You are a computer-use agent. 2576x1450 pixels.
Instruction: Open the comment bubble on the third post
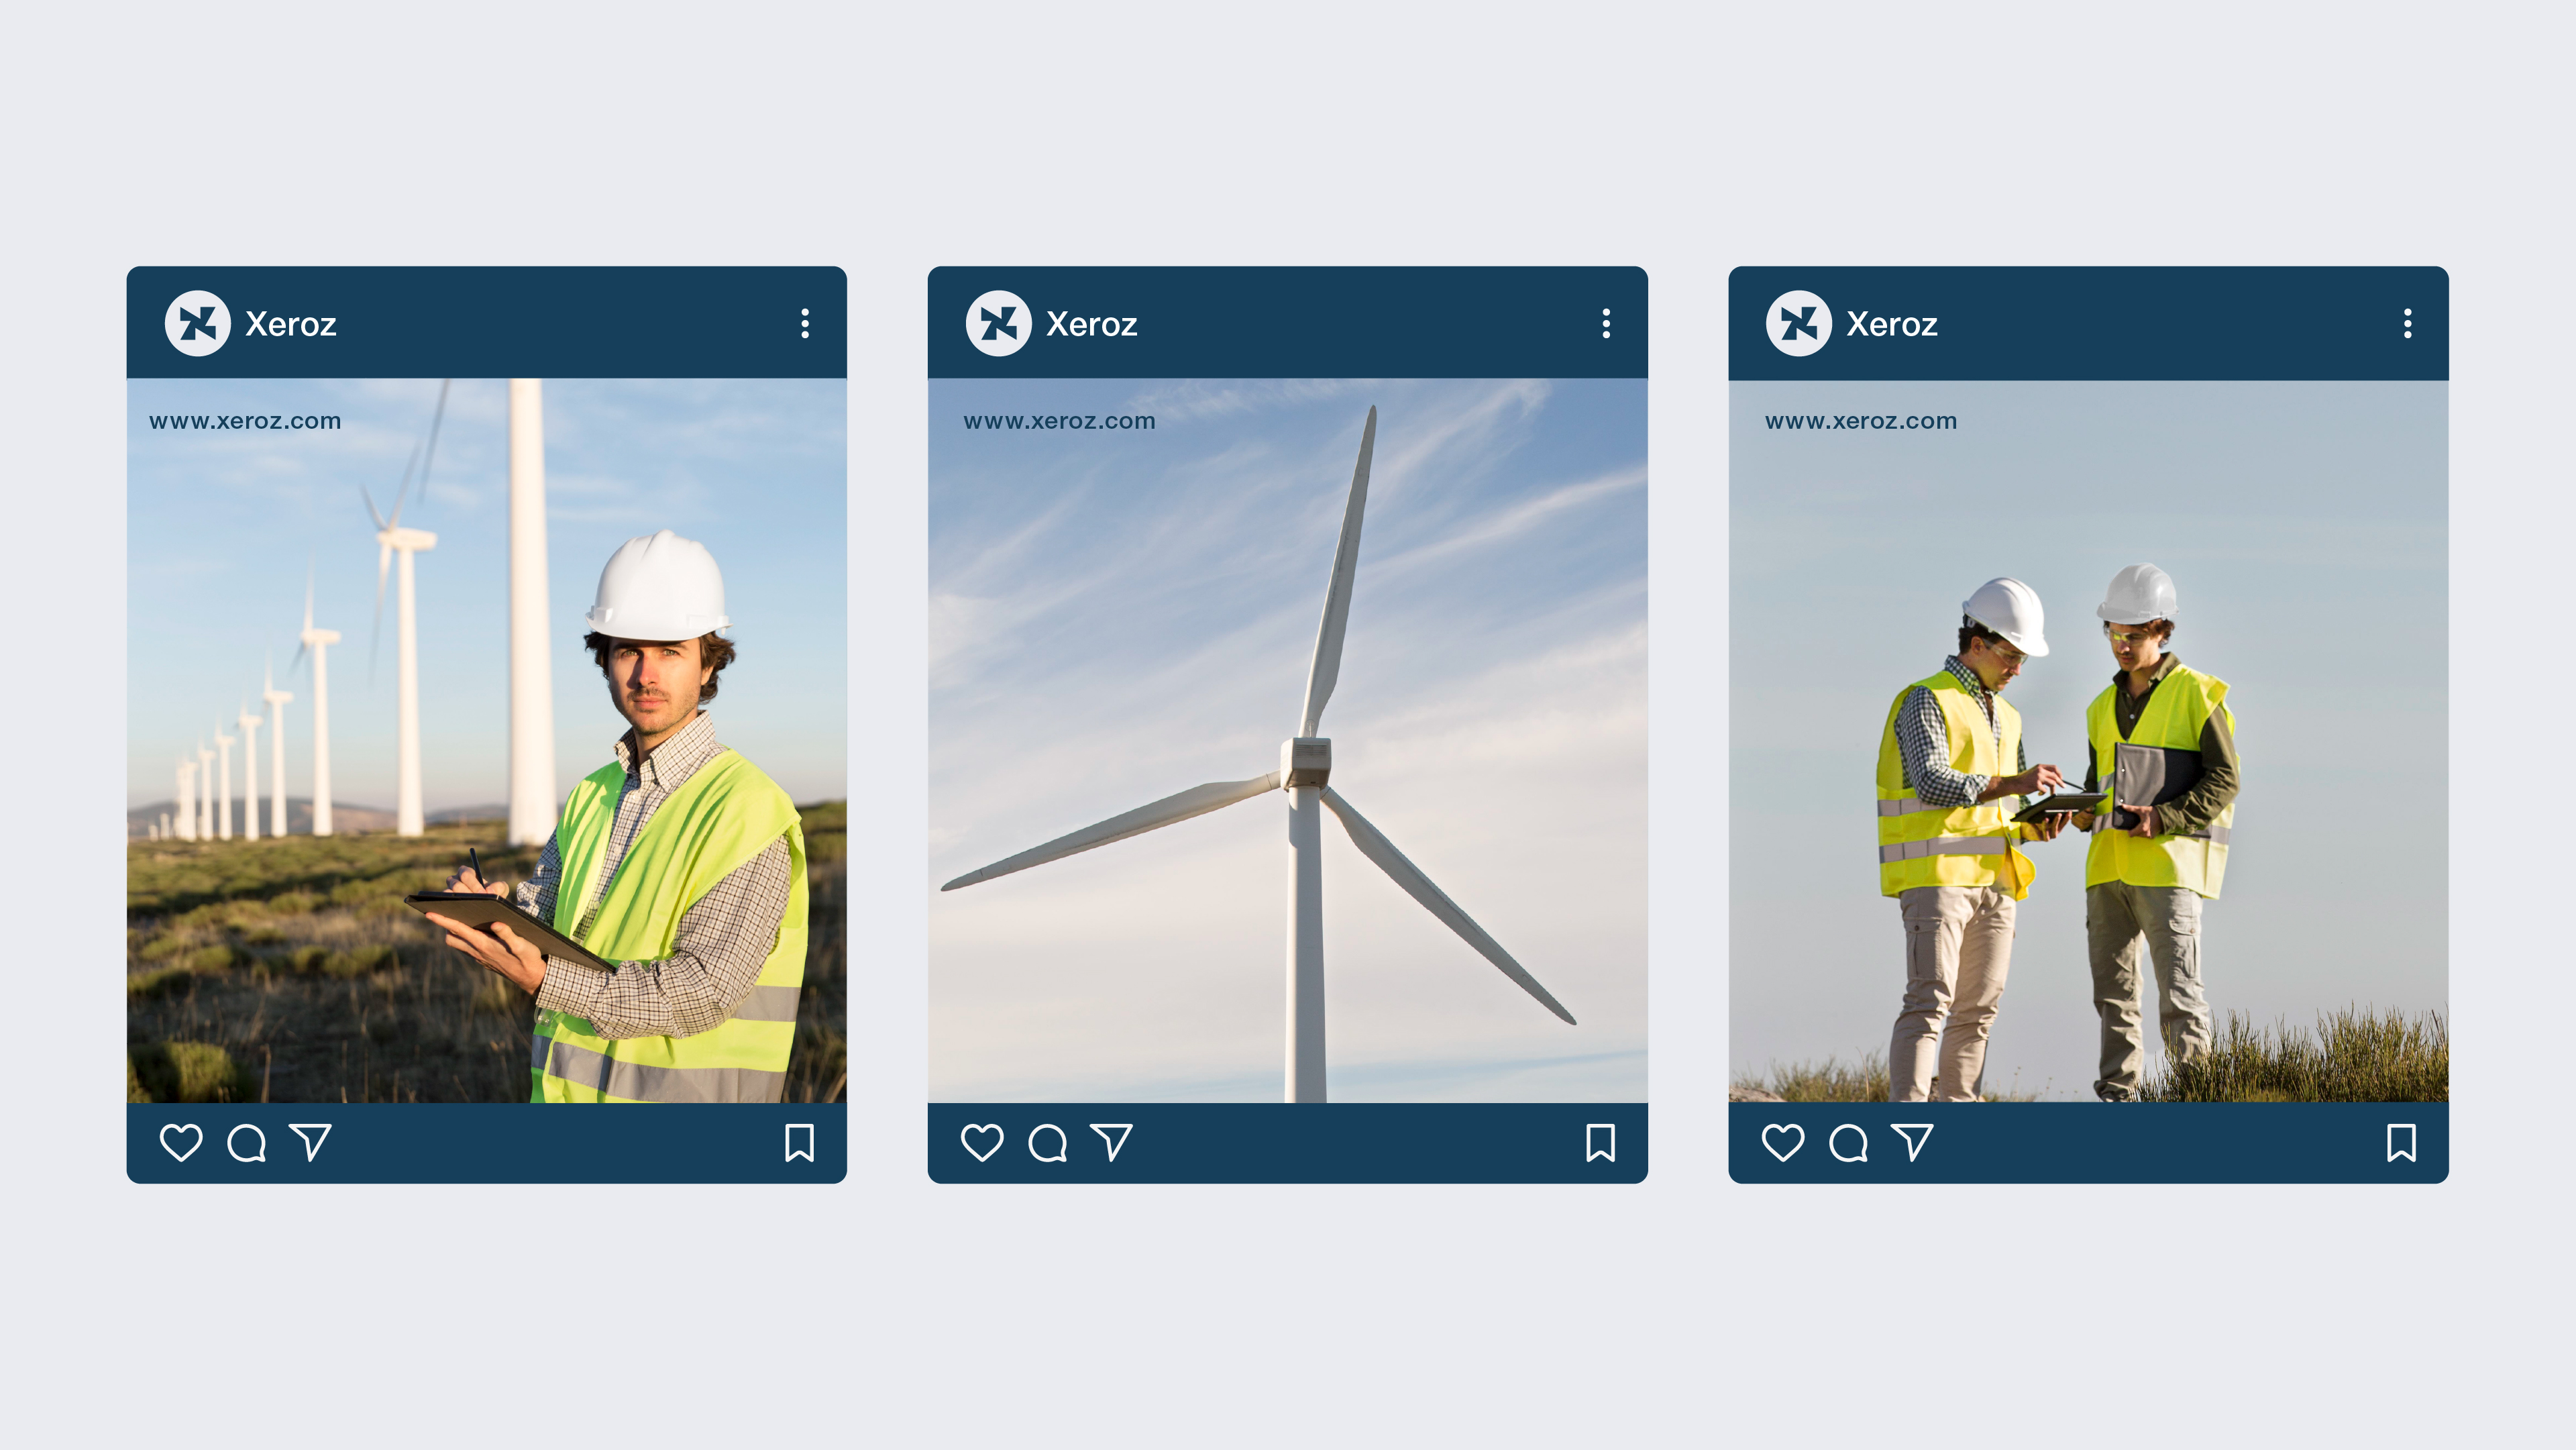[1848, 1142]
